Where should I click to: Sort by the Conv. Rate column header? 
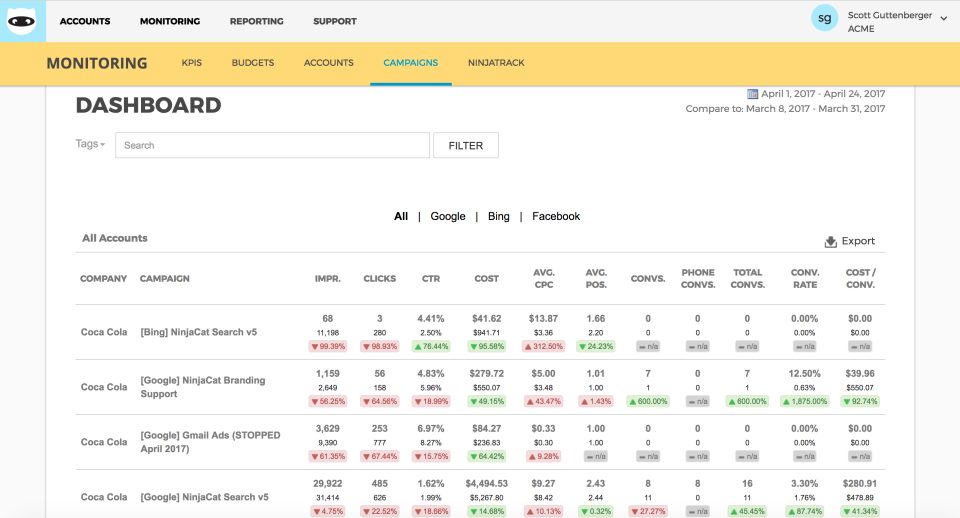click(x=805, y=279)
